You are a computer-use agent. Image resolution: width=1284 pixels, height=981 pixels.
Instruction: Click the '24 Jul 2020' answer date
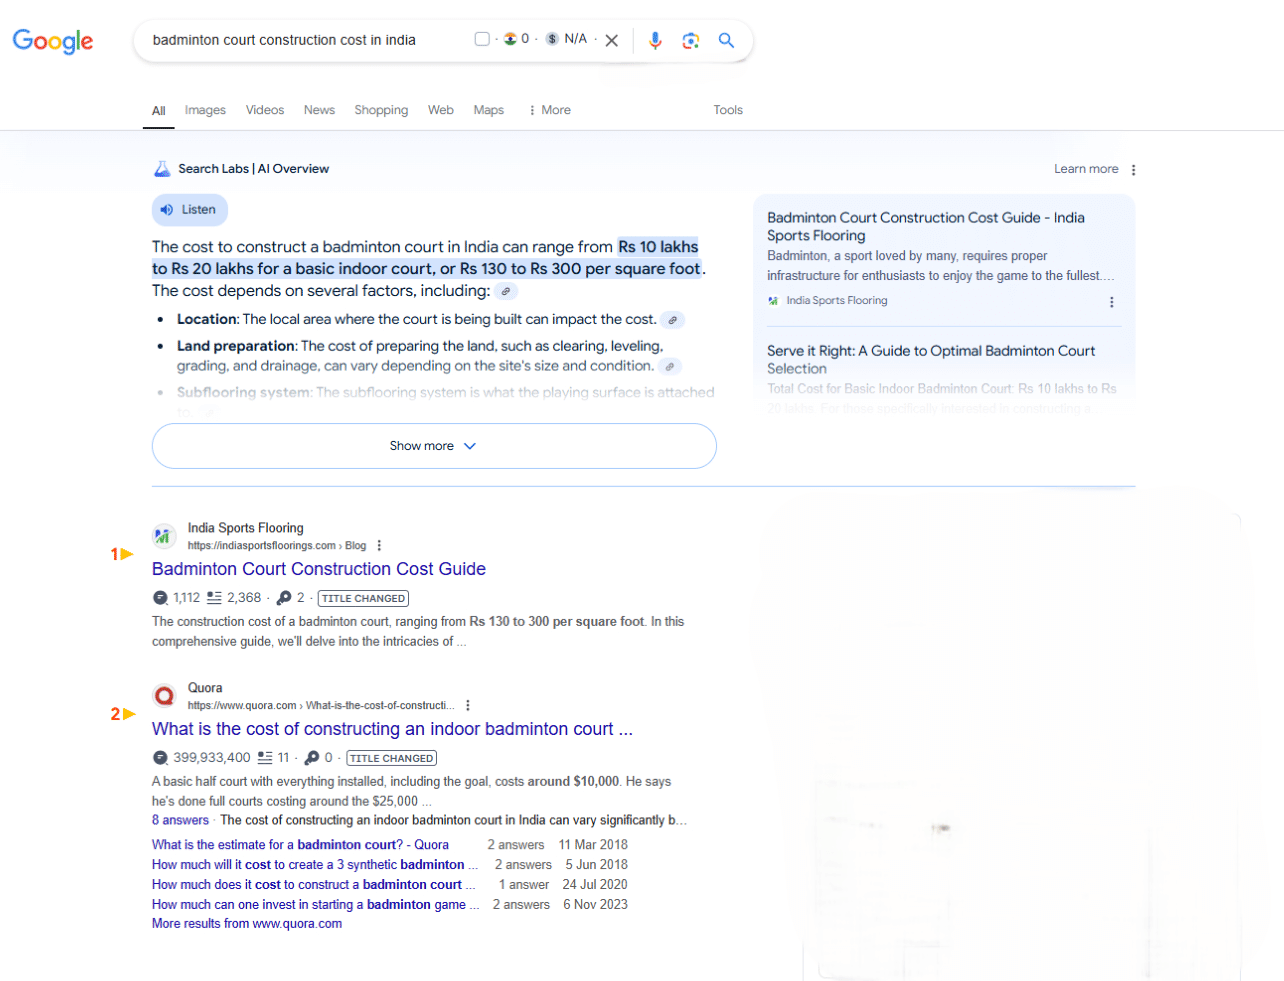595,885
